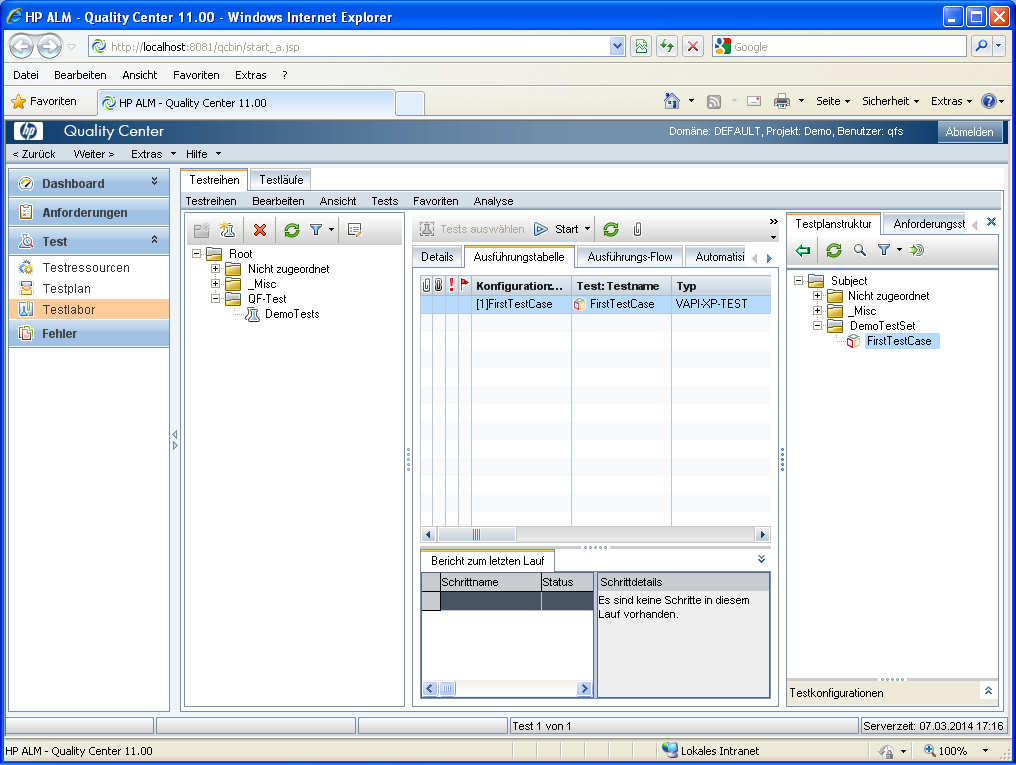This screenshot has width=1016, height=765.
Task: Select Testlabor in the sidebar
Action: 89,310
